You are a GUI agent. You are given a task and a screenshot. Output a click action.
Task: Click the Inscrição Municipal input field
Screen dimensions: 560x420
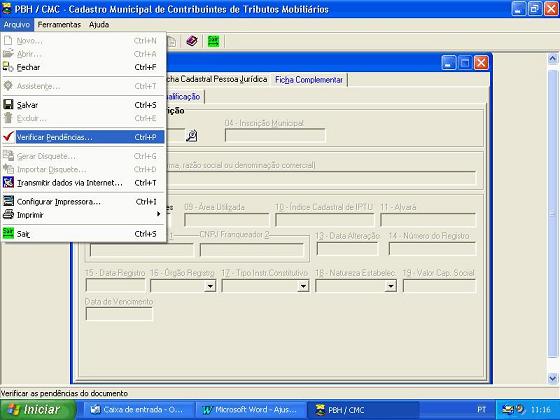275,136
